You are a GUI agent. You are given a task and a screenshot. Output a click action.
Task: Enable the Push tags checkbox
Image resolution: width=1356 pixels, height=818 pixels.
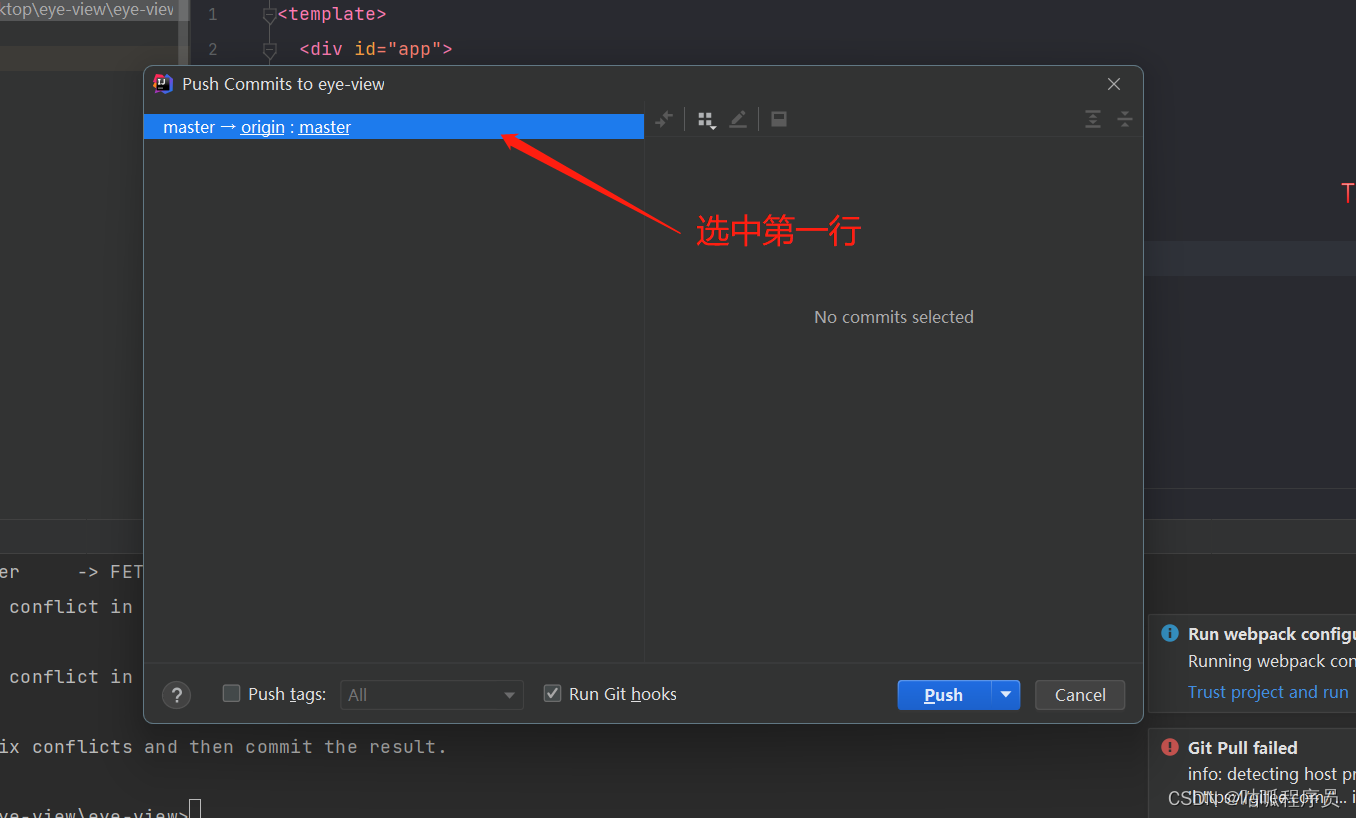click(x=231, y=693)
